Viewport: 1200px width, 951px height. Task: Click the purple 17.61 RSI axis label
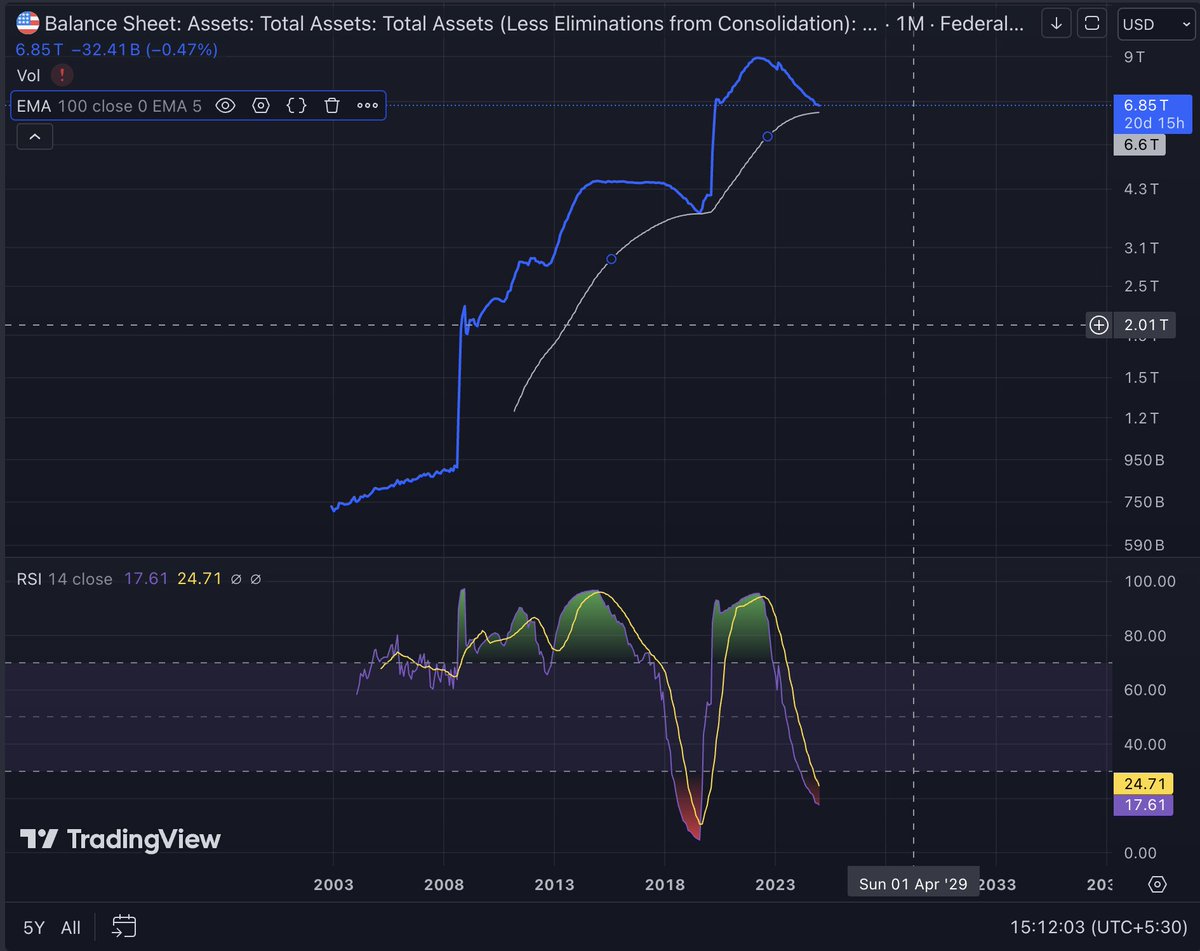1145,805
